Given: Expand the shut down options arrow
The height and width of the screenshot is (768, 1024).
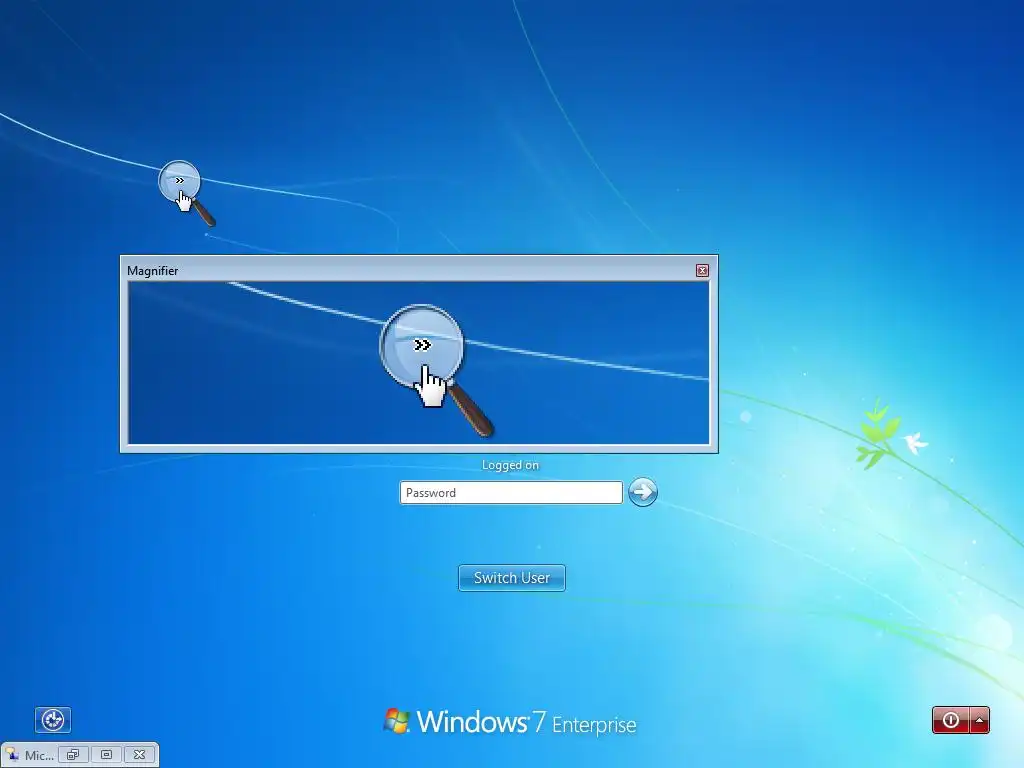Looking at the screenshot, I should click(980, 720).
